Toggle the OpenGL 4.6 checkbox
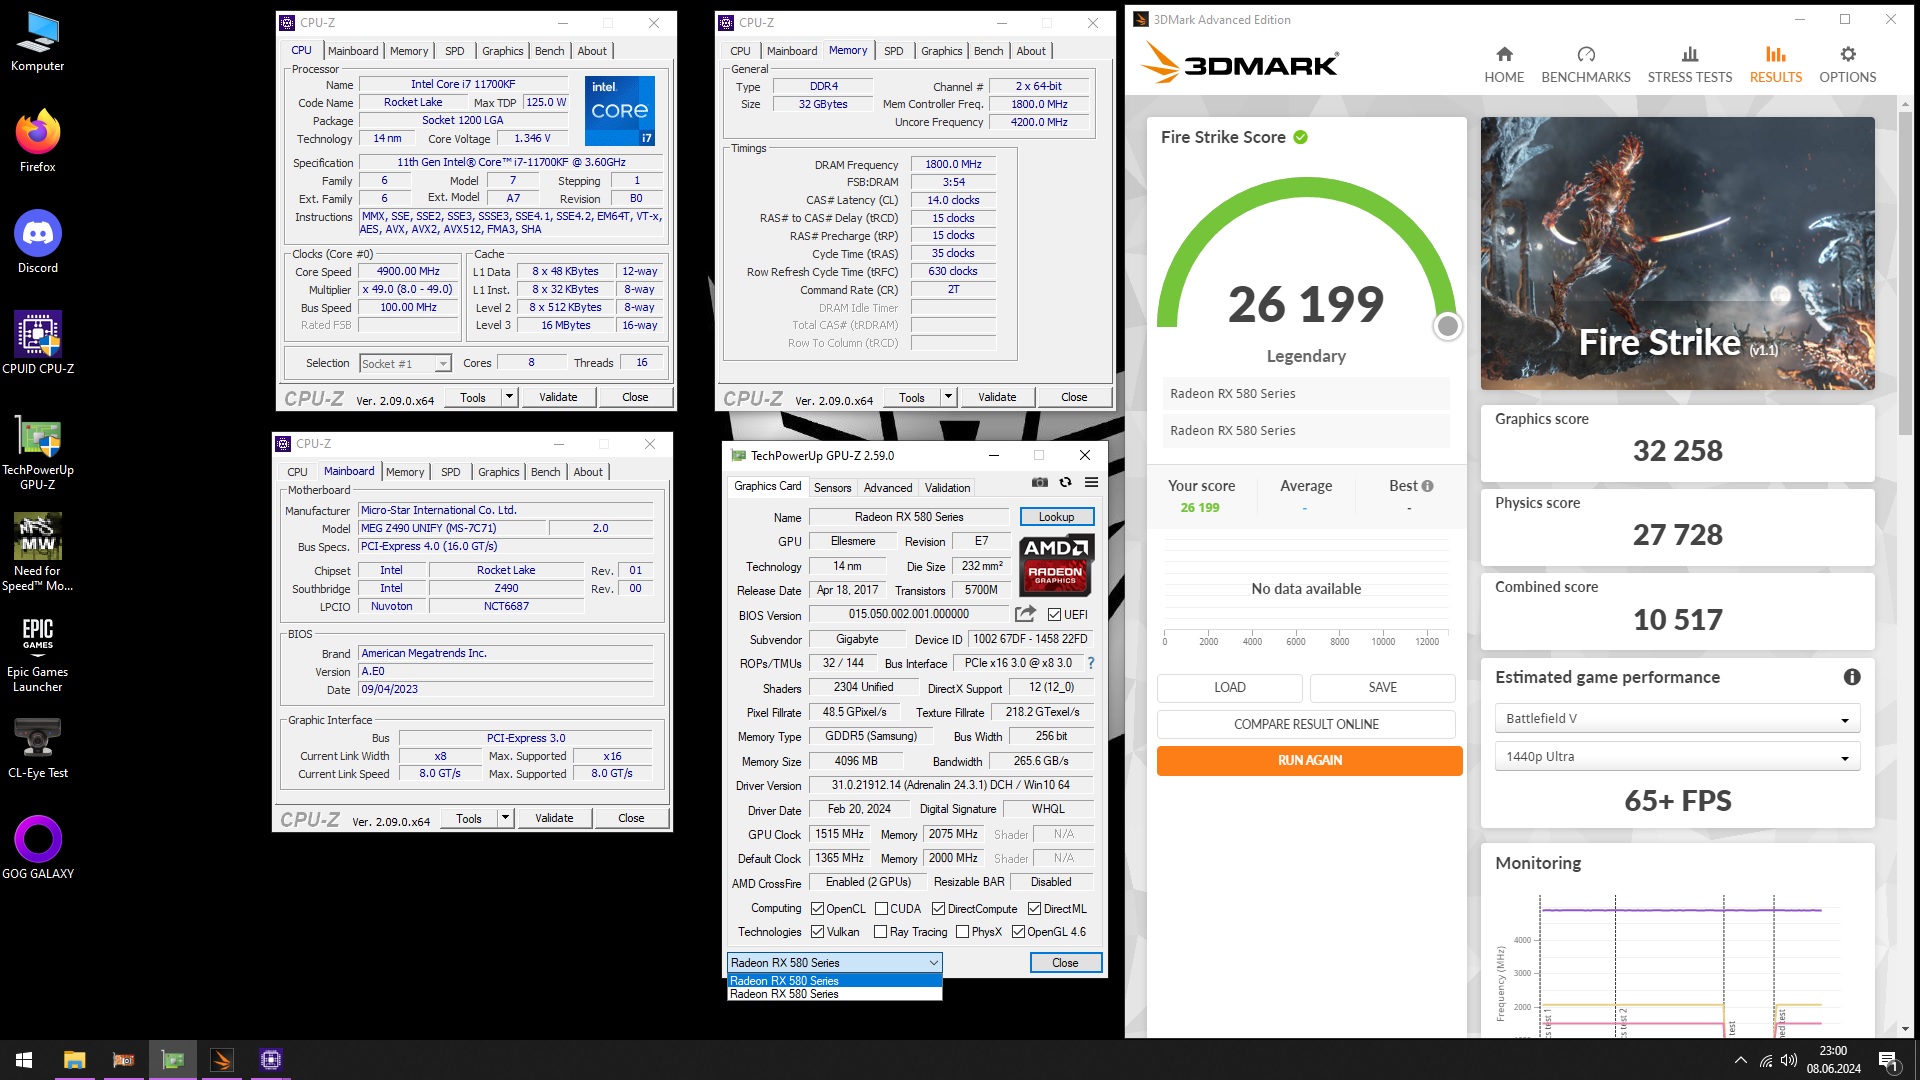This screenshot has width=1920, height=1080. [x=1018, y=932]
